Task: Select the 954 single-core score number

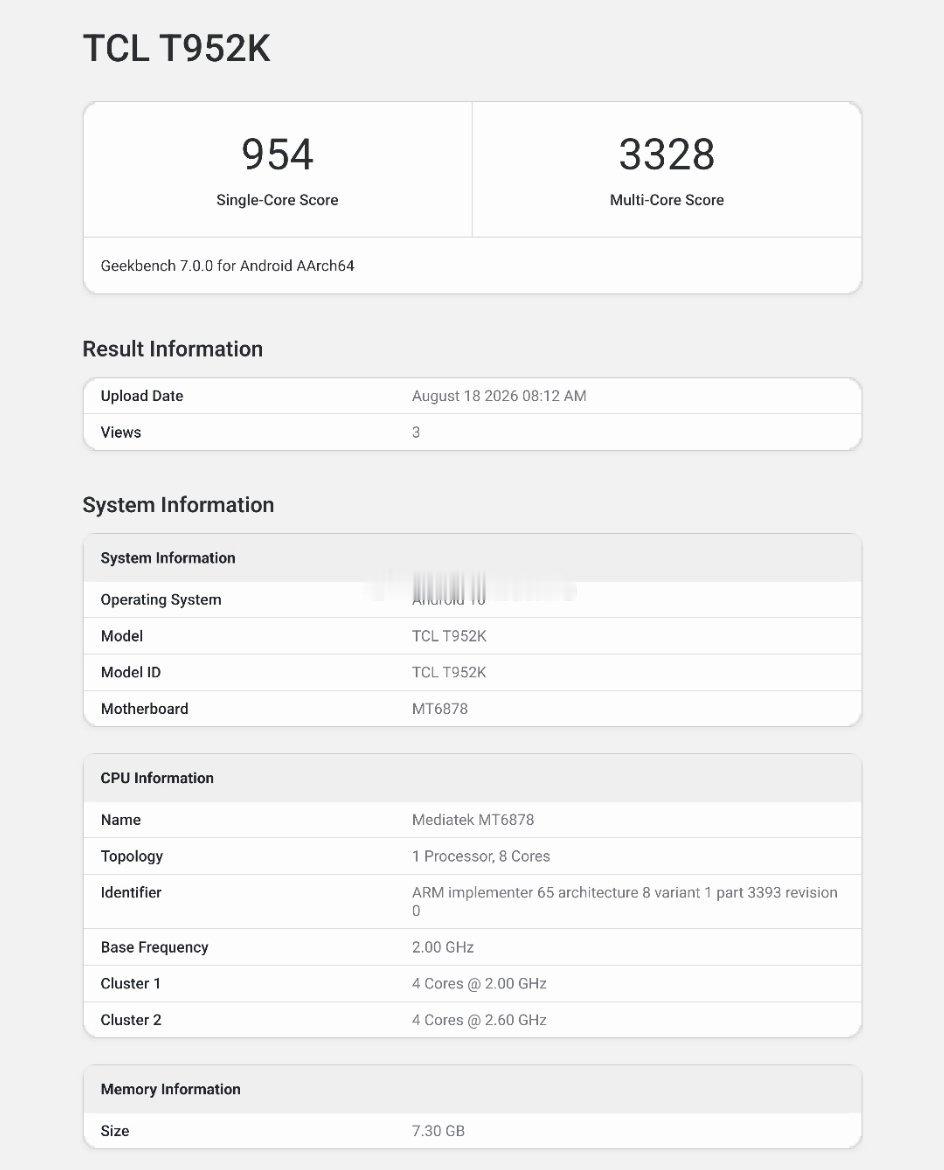Action: click(x=277, y=154)
